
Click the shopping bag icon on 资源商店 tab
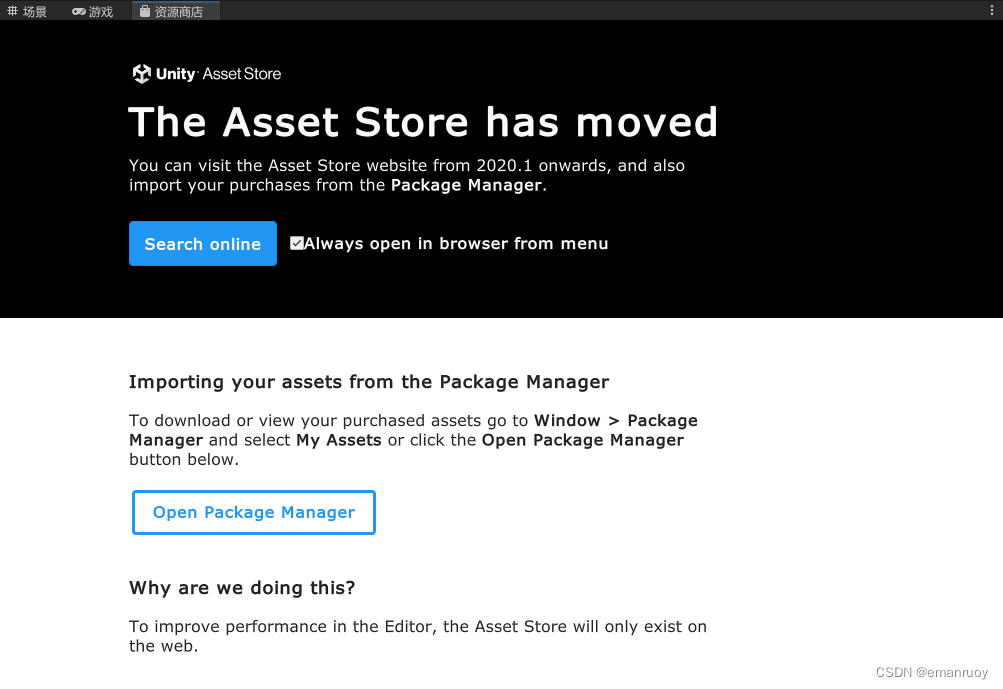(145, 11)
